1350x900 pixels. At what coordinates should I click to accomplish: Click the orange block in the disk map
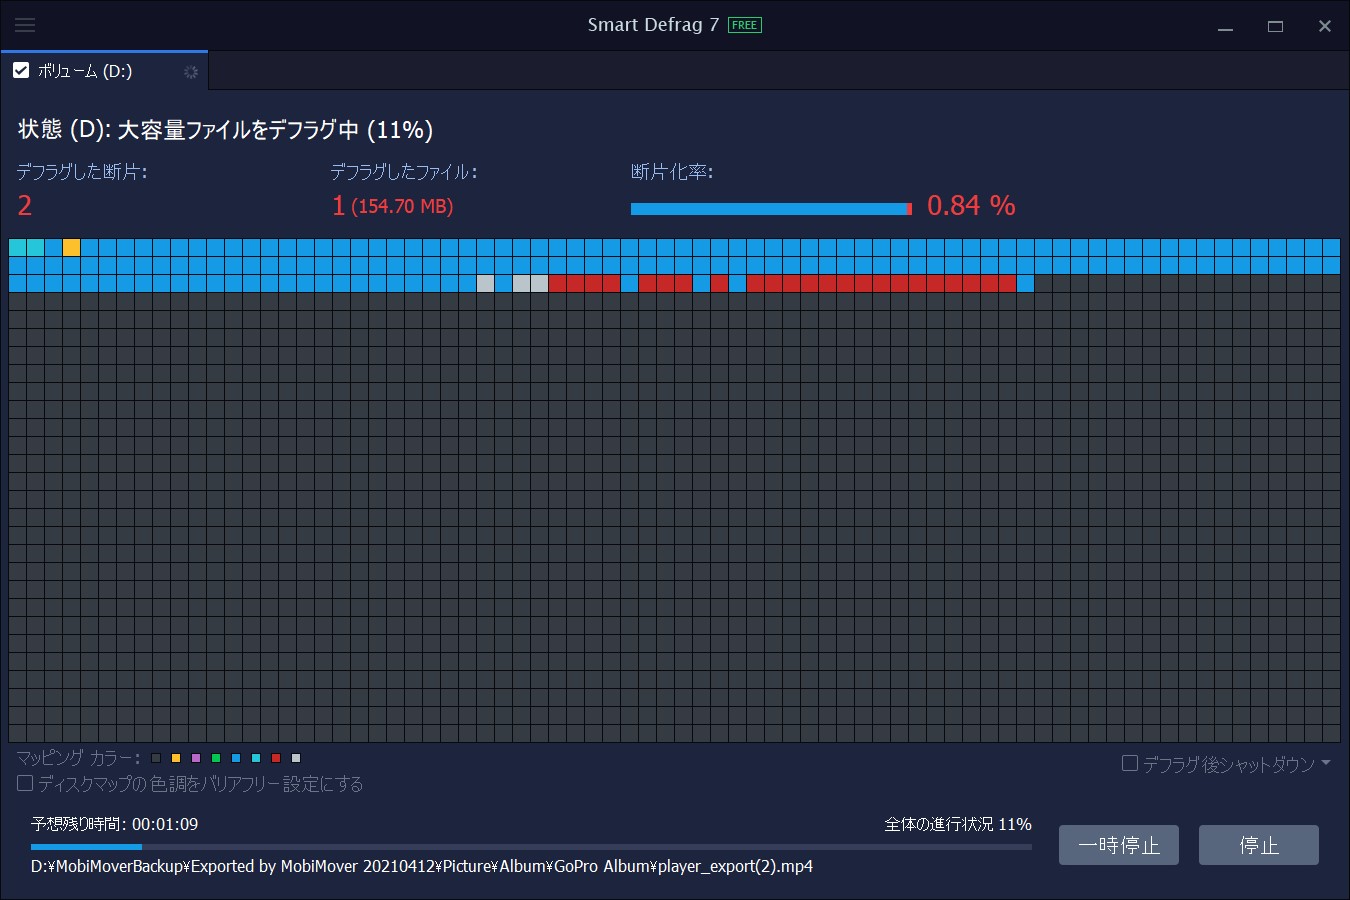point(71,246)
